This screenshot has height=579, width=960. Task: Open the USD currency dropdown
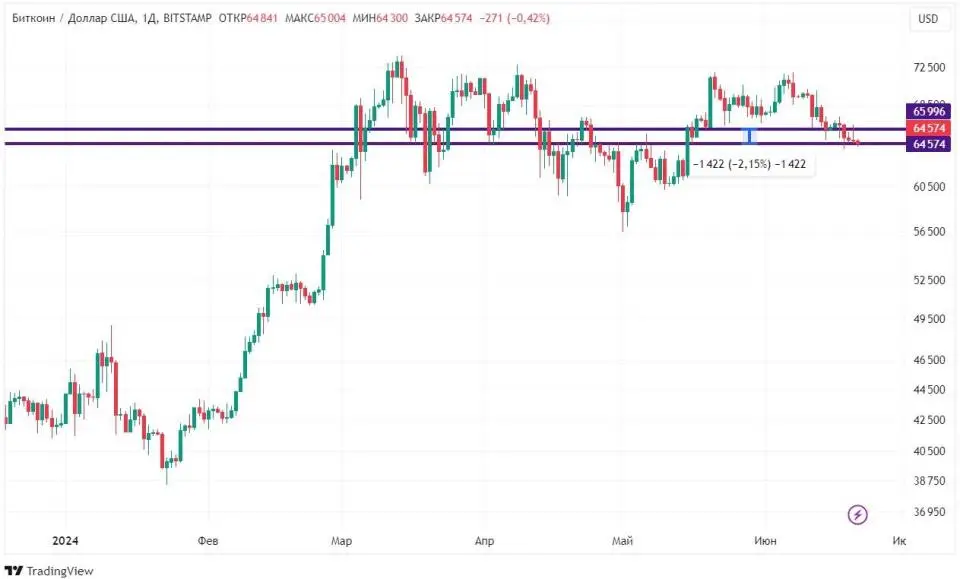[927, 18]
